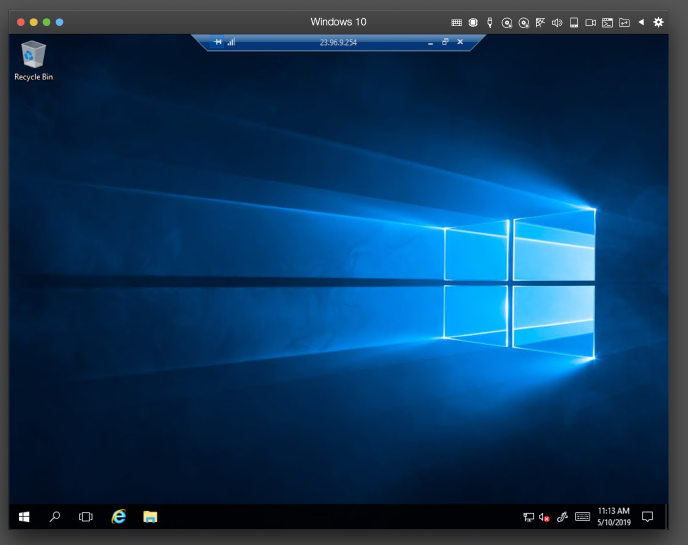Open the Action Center notifications icon
Image resolution: width=688 pixels, height=545 pixels.
pyautogui.click(x=648, y=517)
